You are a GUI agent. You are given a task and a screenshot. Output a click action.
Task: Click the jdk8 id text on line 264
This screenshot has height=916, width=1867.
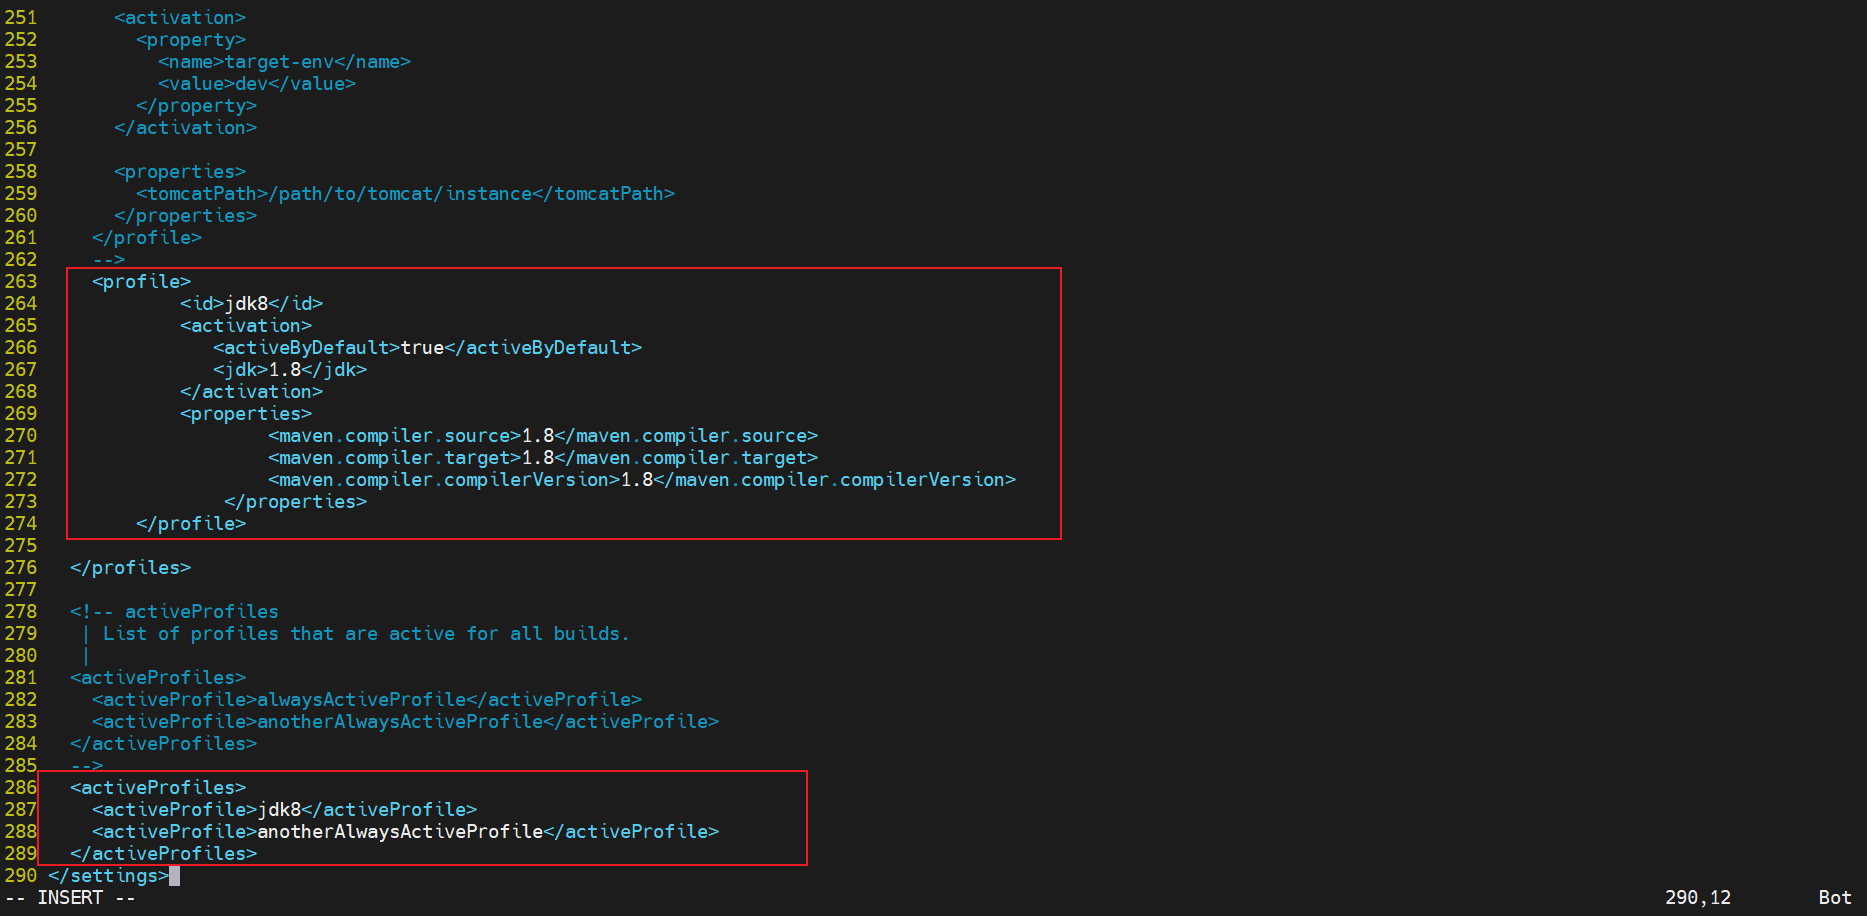tap(246, 303)
